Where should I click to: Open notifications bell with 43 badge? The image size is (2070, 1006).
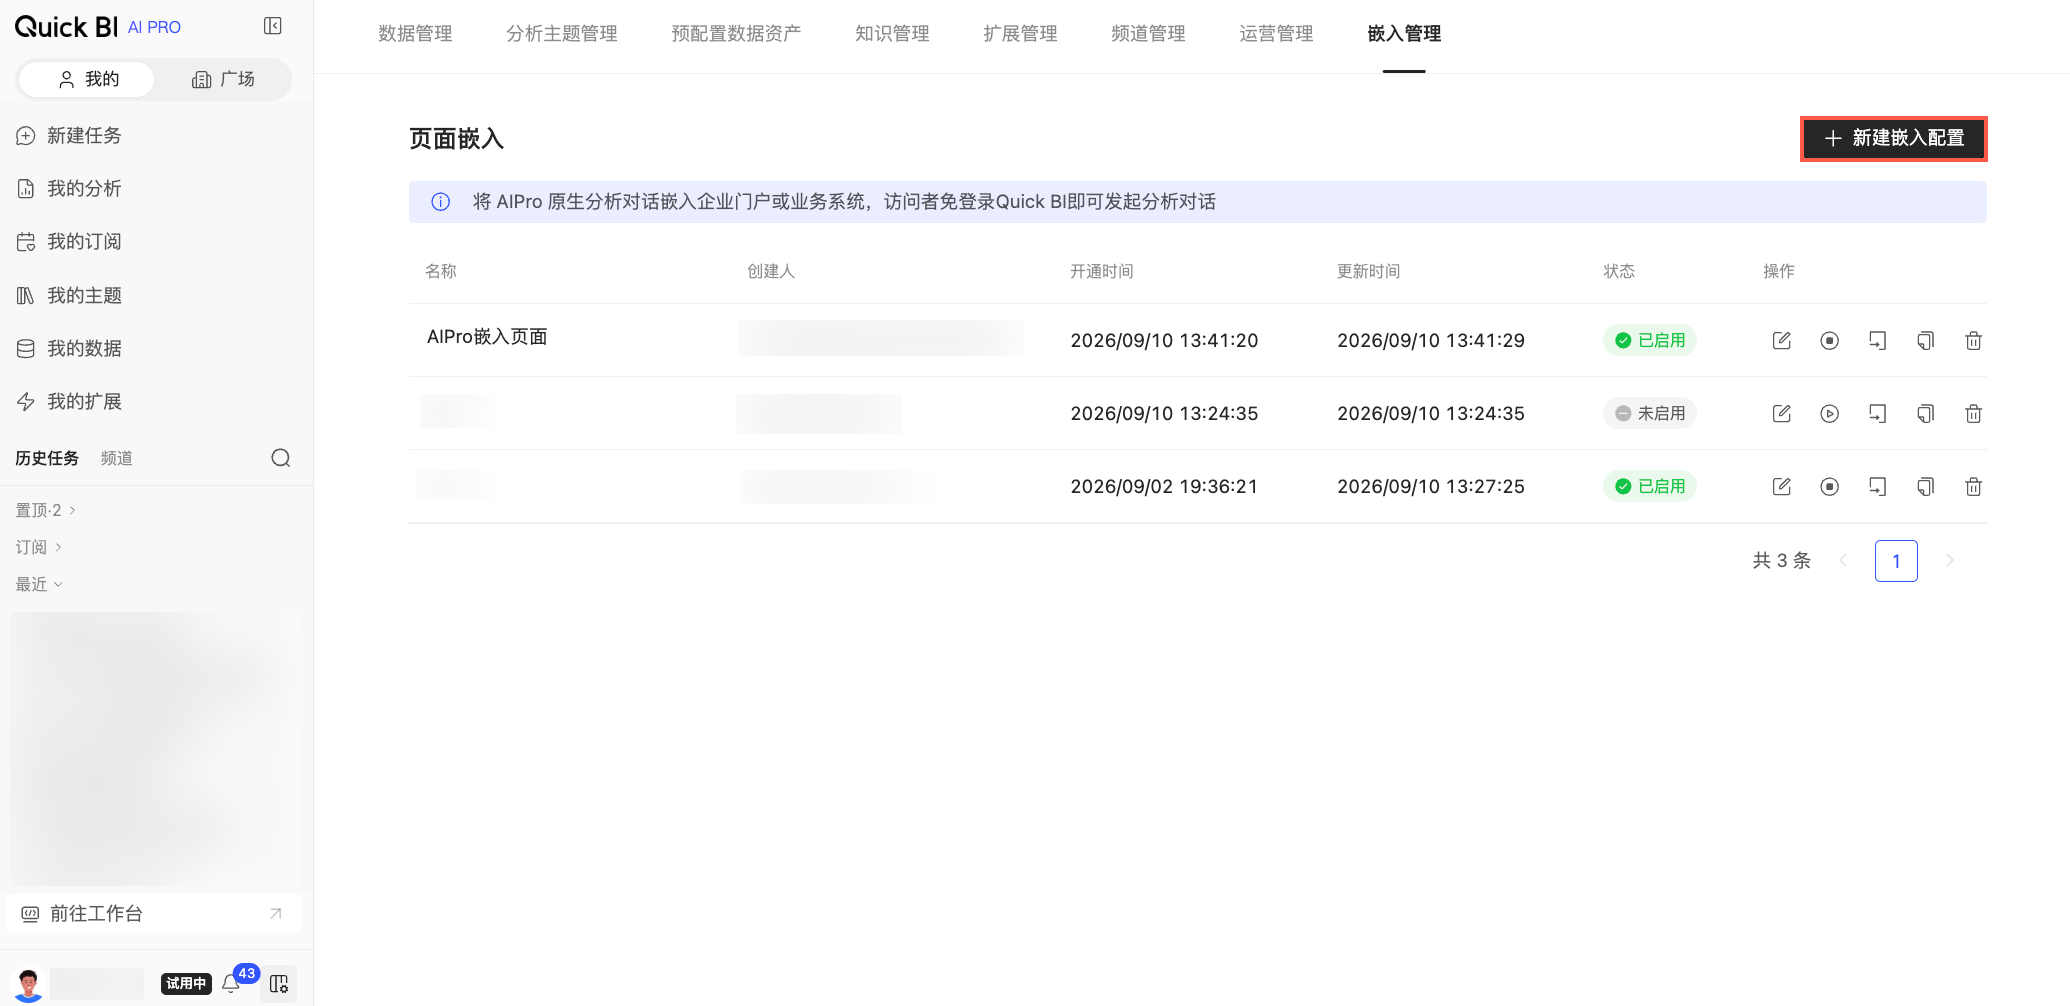(x=231, y=983)
